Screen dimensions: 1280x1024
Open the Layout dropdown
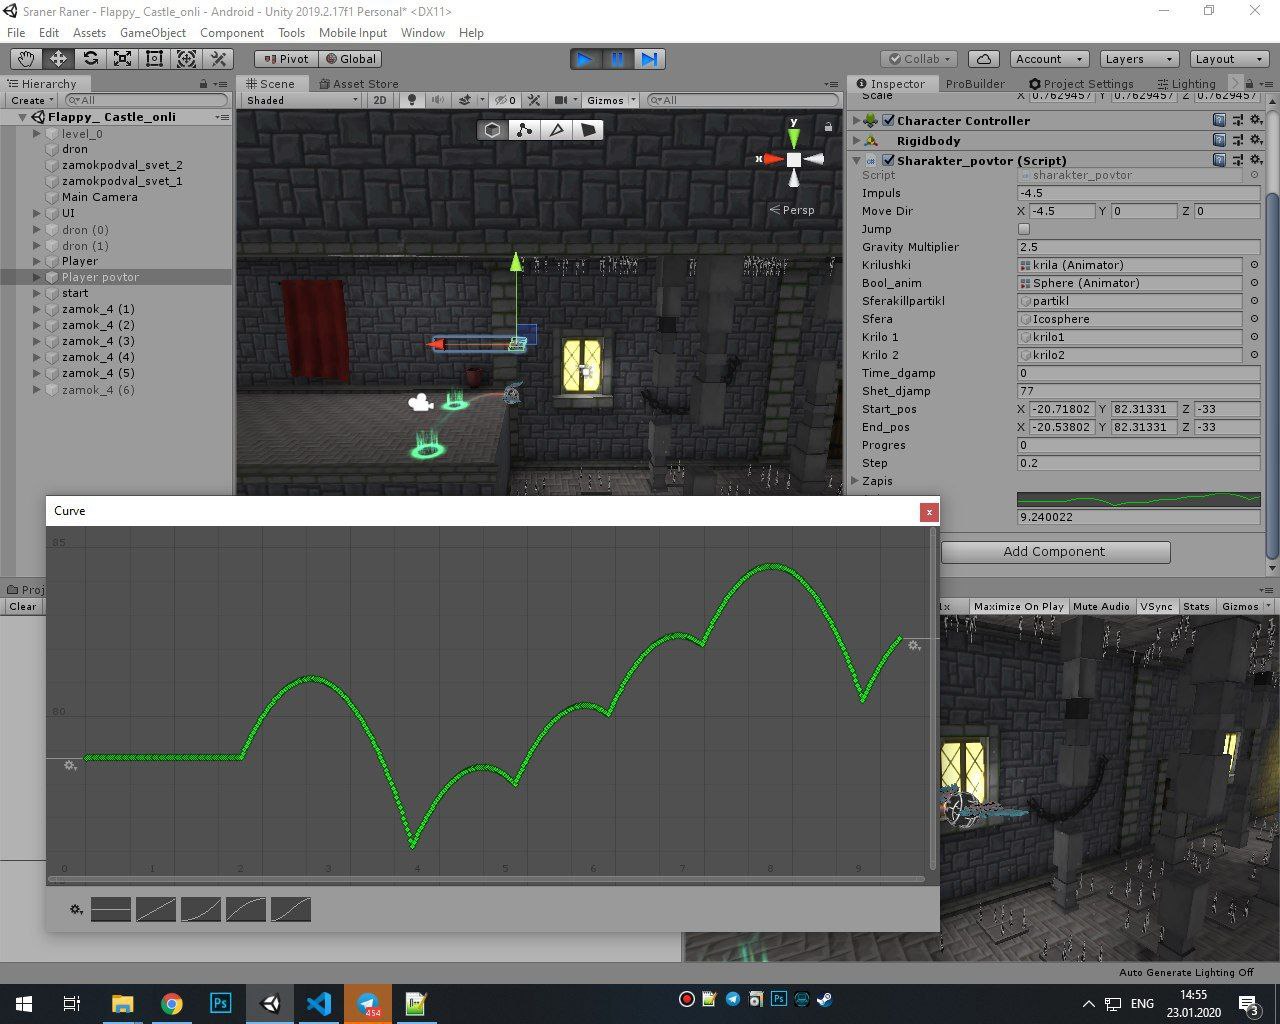pyautogui.click(x=1229, y=59)
